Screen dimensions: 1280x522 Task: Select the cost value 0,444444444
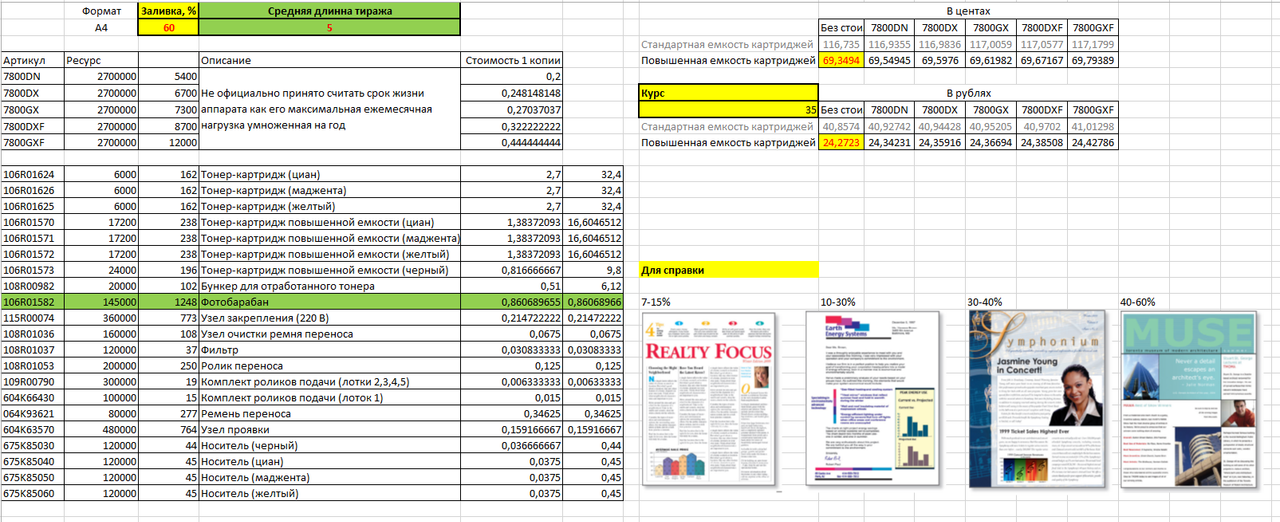click(512, 142)
